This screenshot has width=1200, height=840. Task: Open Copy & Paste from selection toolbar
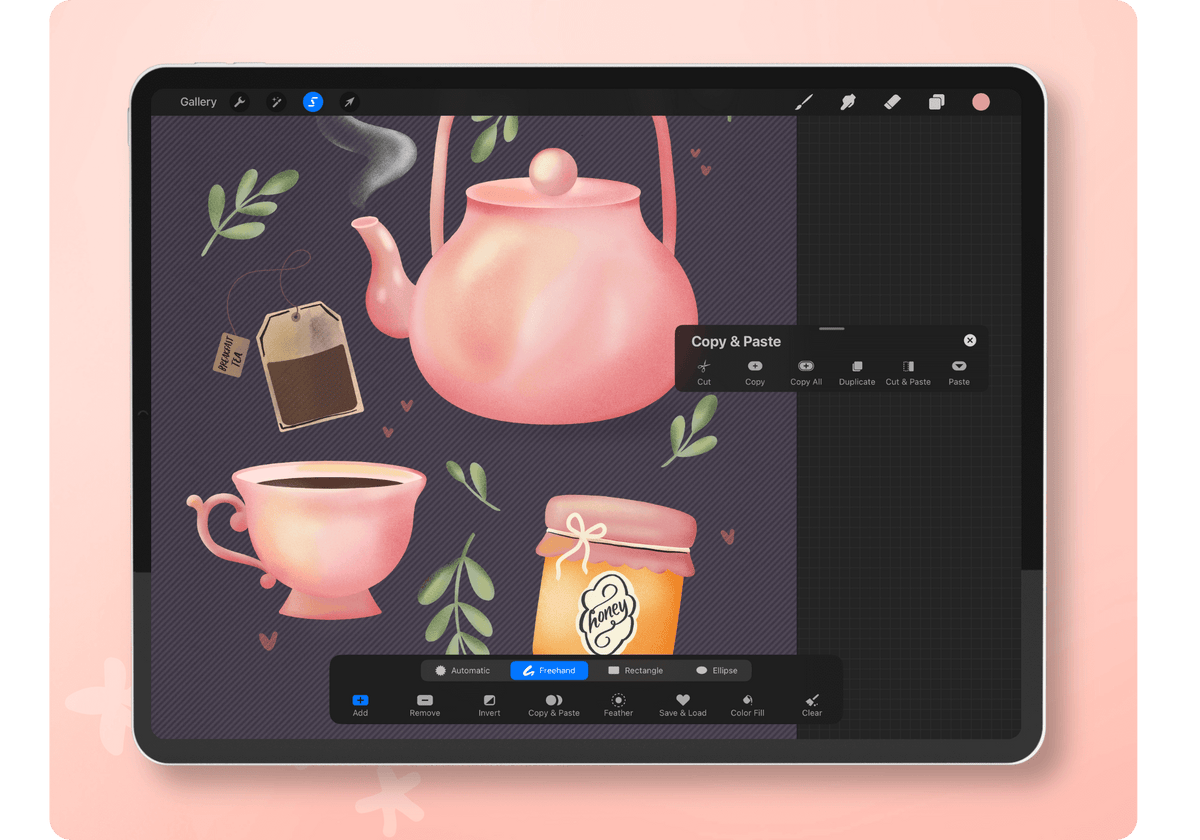point(554,706)
